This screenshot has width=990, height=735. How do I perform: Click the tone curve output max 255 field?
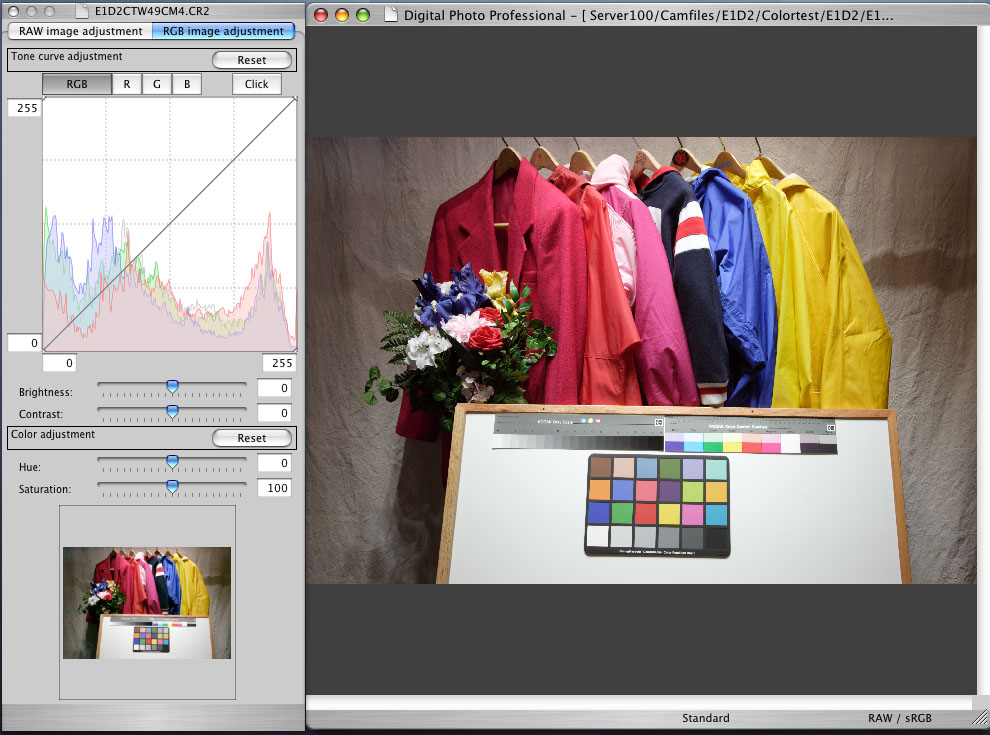point(24,108)
